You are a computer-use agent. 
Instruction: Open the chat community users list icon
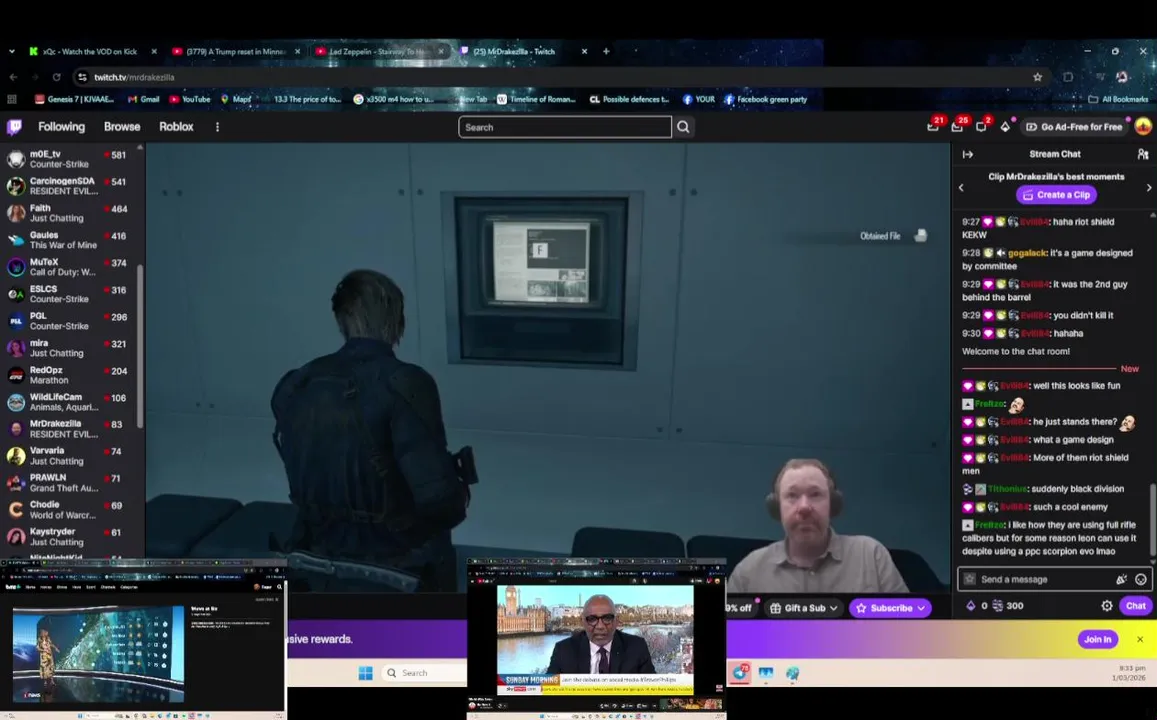(1143, 154)
